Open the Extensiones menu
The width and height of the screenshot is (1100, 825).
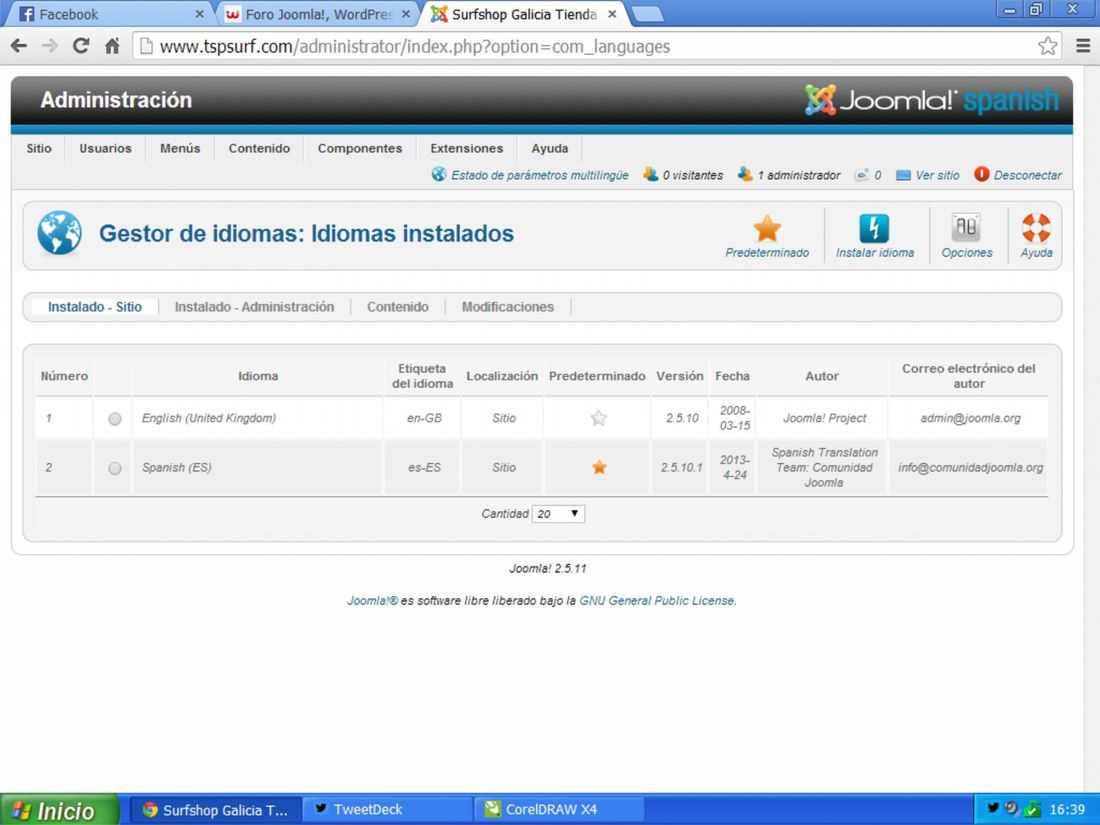coord(467,148)
